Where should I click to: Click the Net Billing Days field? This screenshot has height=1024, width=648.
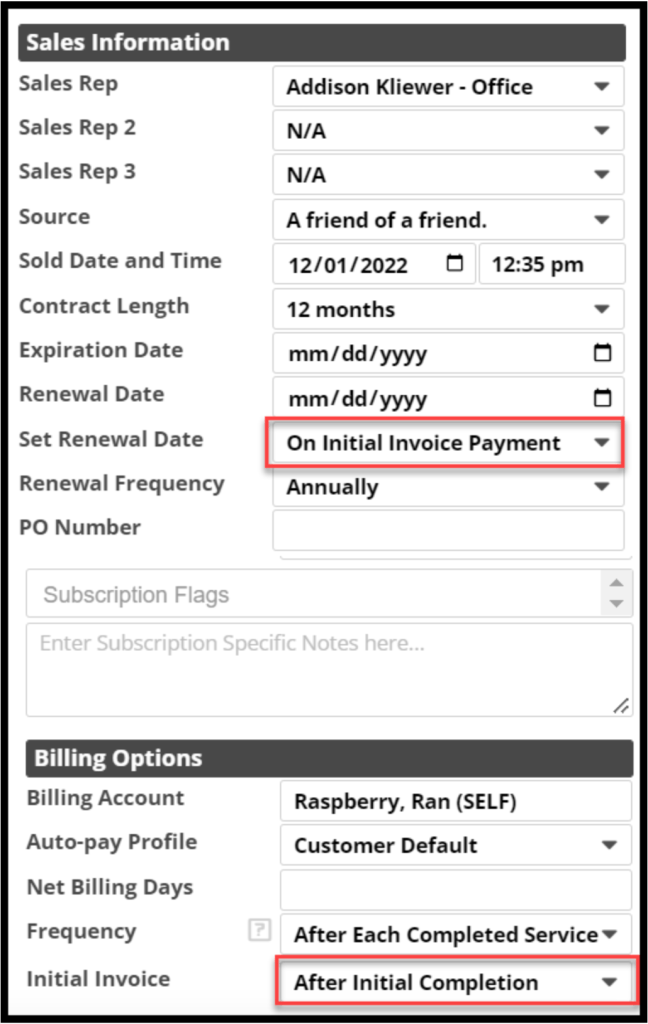click(x=455, y=889)
